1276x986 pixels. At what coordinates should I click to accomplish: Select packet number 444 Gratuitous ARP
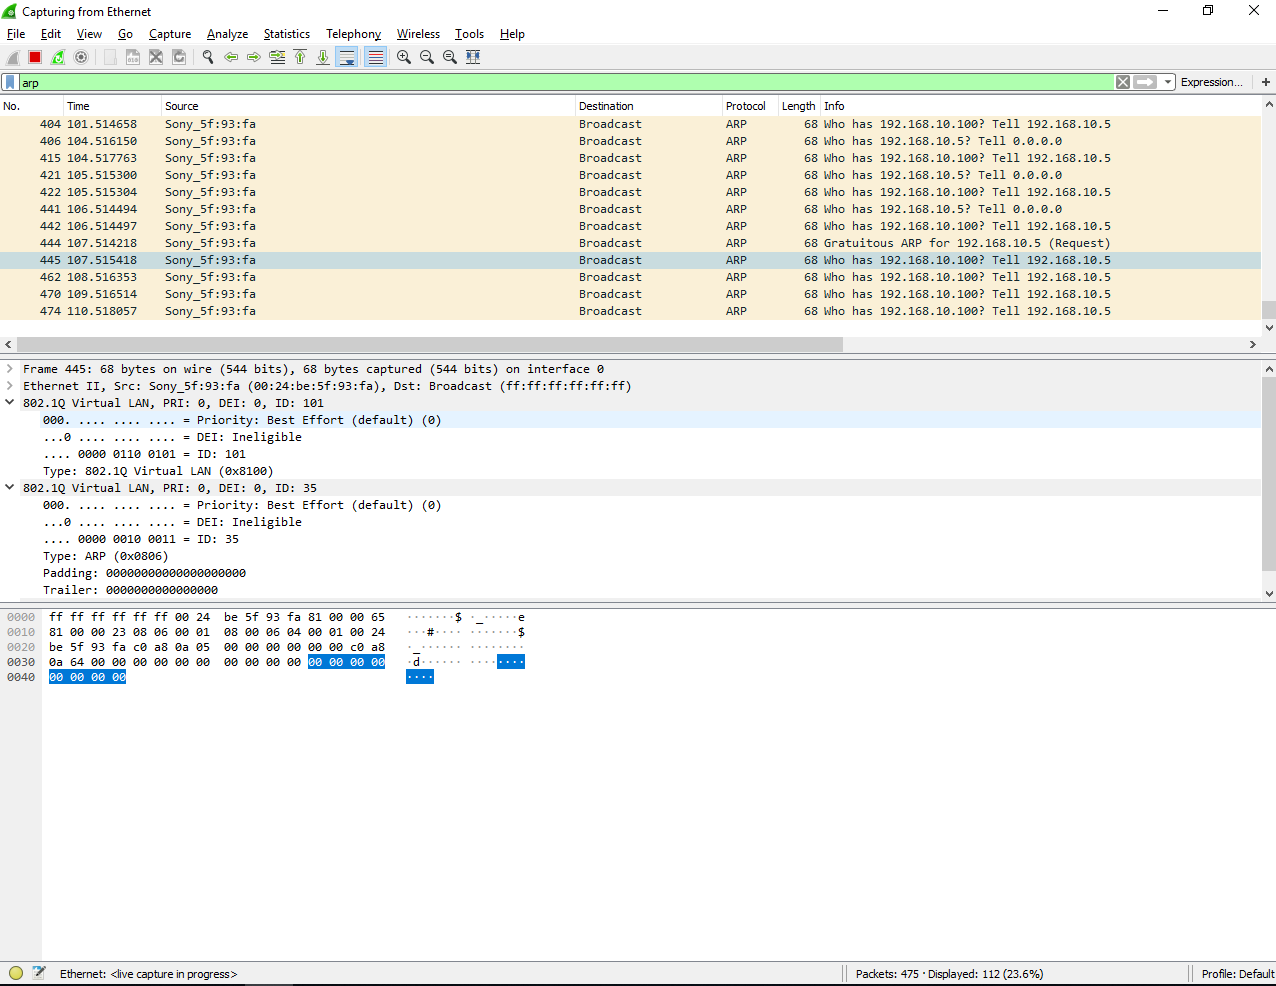click(630, 243)
